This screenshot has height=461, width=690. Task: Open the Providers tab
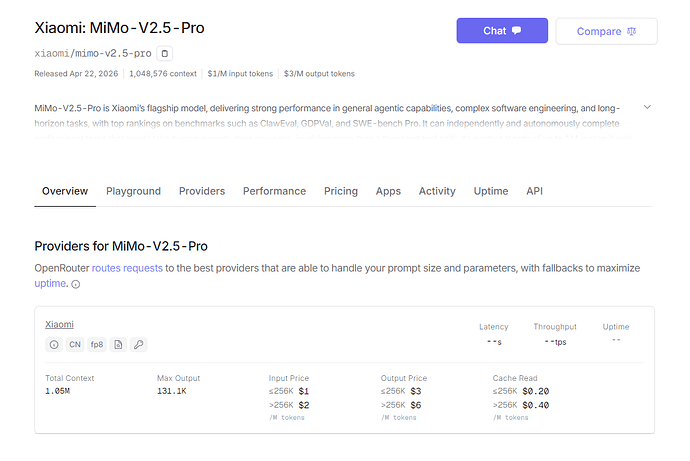[202, 191]
